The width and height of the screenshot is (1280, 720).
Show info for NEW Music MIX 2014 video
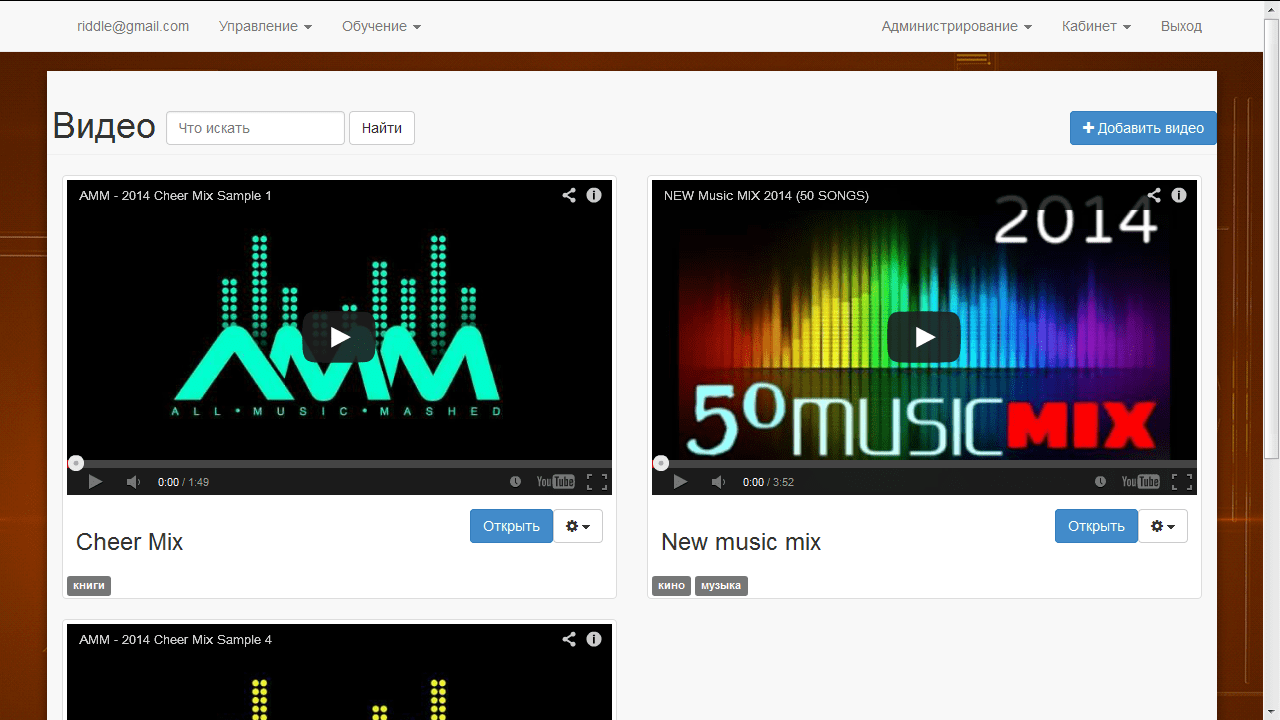1179,195
